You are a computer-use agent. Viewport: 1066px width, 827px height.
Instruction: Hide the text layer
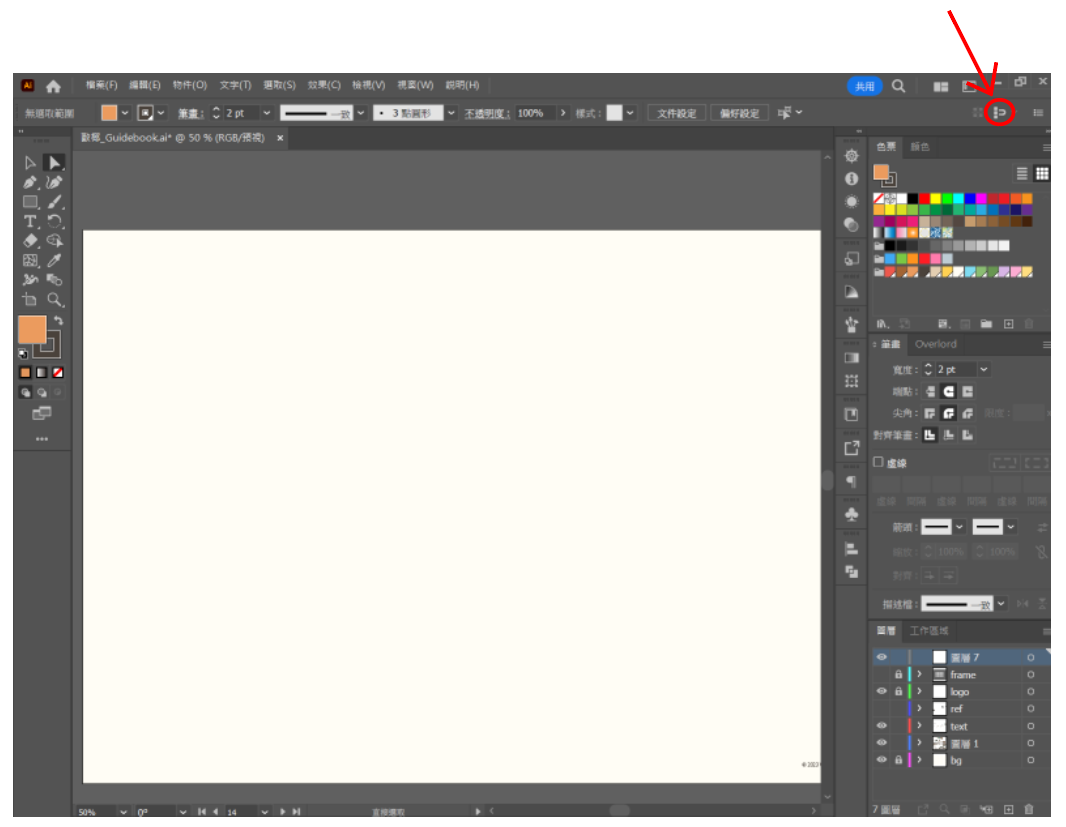[x=882, y=726]
